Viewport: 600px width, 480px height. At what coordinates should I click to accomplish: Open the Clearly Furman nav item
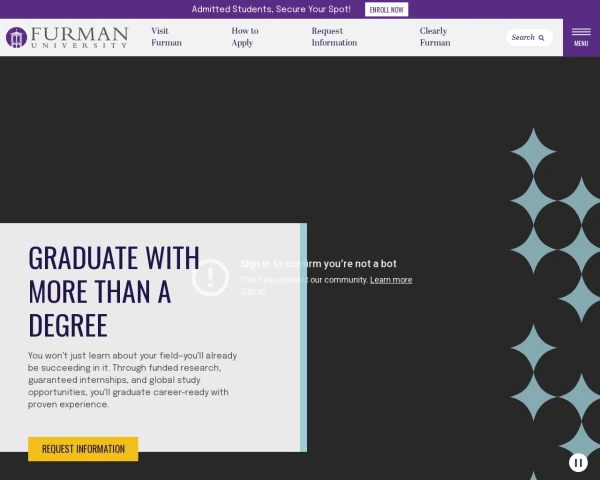[435, 37]
